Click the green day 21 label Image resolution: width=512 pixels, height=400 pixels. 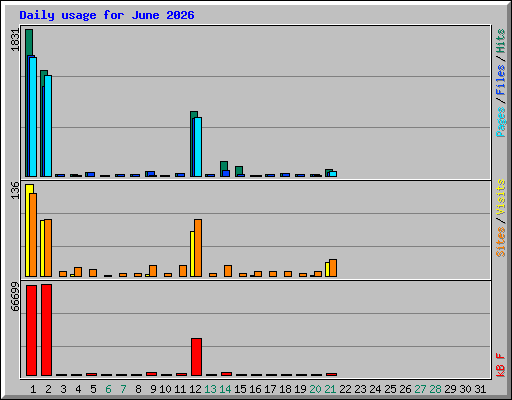pos(330,389)
